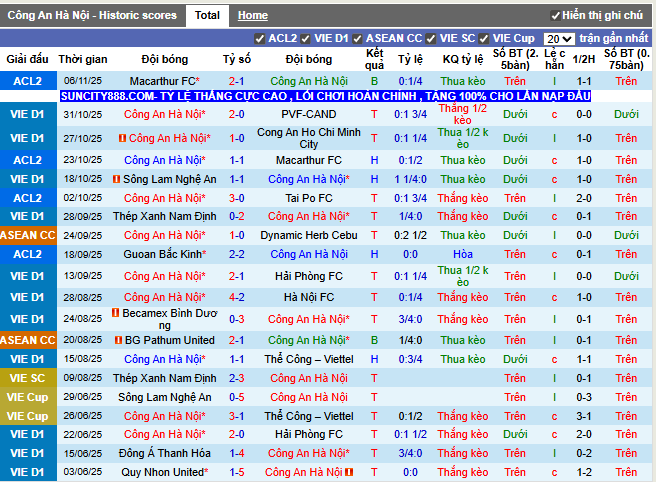Click half-time score 0-3 on 29/06/25 row
Image resolution: width=656 pixels, height=482 pixels.
coord(584,397)
